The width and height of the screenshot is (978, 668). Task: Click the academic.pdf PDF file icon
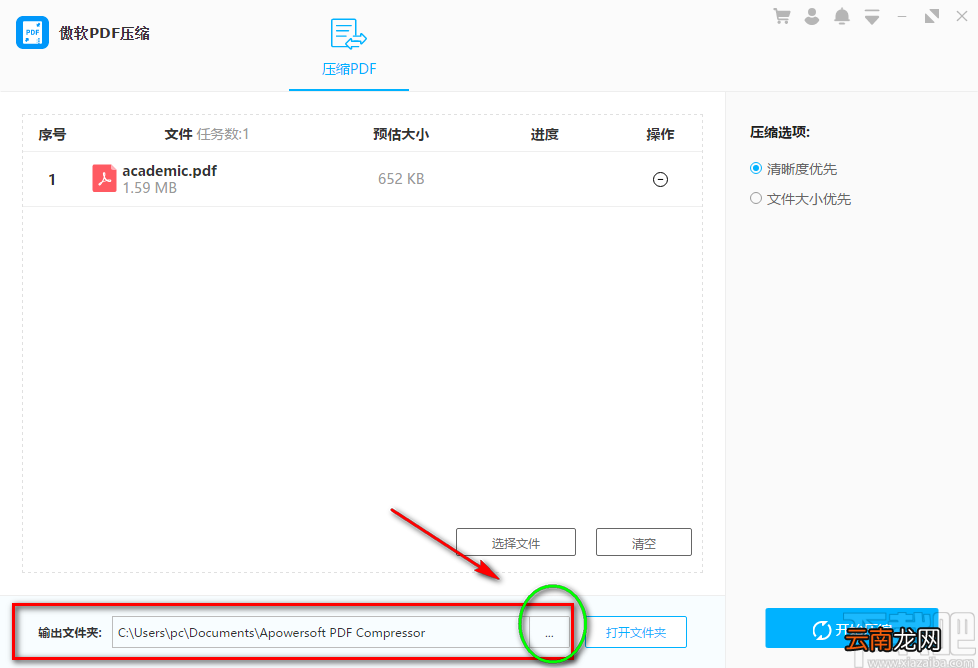pos(104,179)
